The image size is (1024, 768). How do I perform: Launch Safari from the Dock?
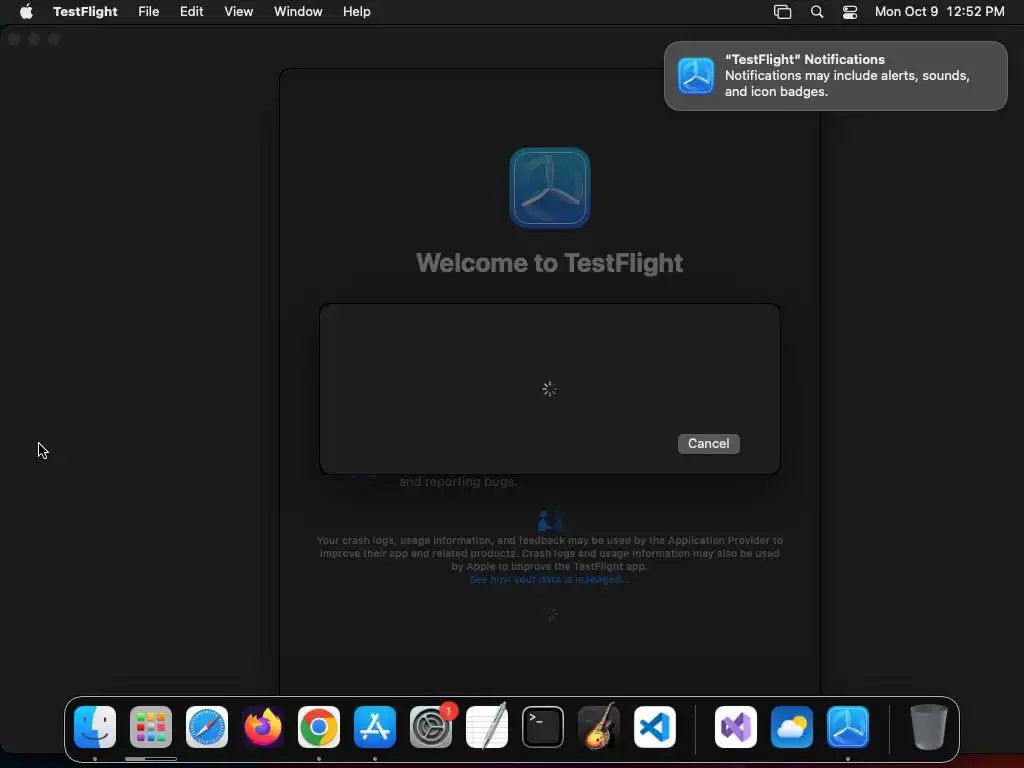pyautogui.click(x=207, y=726)
